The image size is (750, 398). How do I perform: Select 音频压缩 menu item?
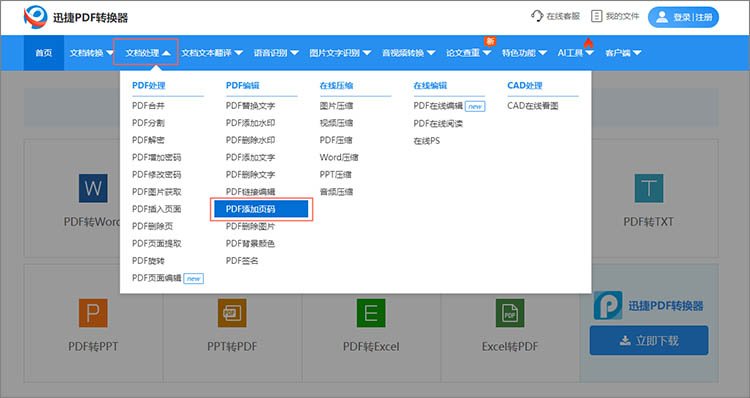coord(336,192)
